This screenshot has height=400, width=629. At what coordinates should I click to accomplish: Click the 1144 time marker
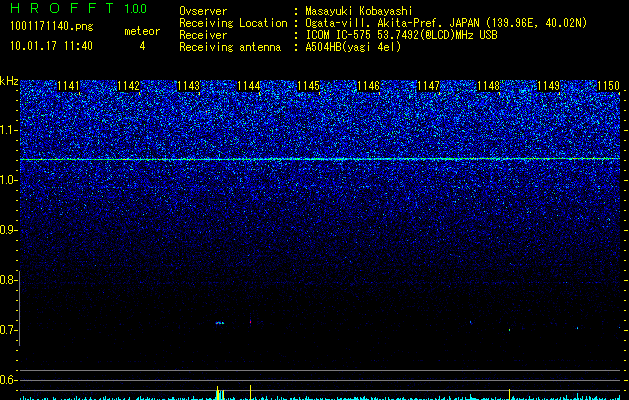tap(249, 86)
